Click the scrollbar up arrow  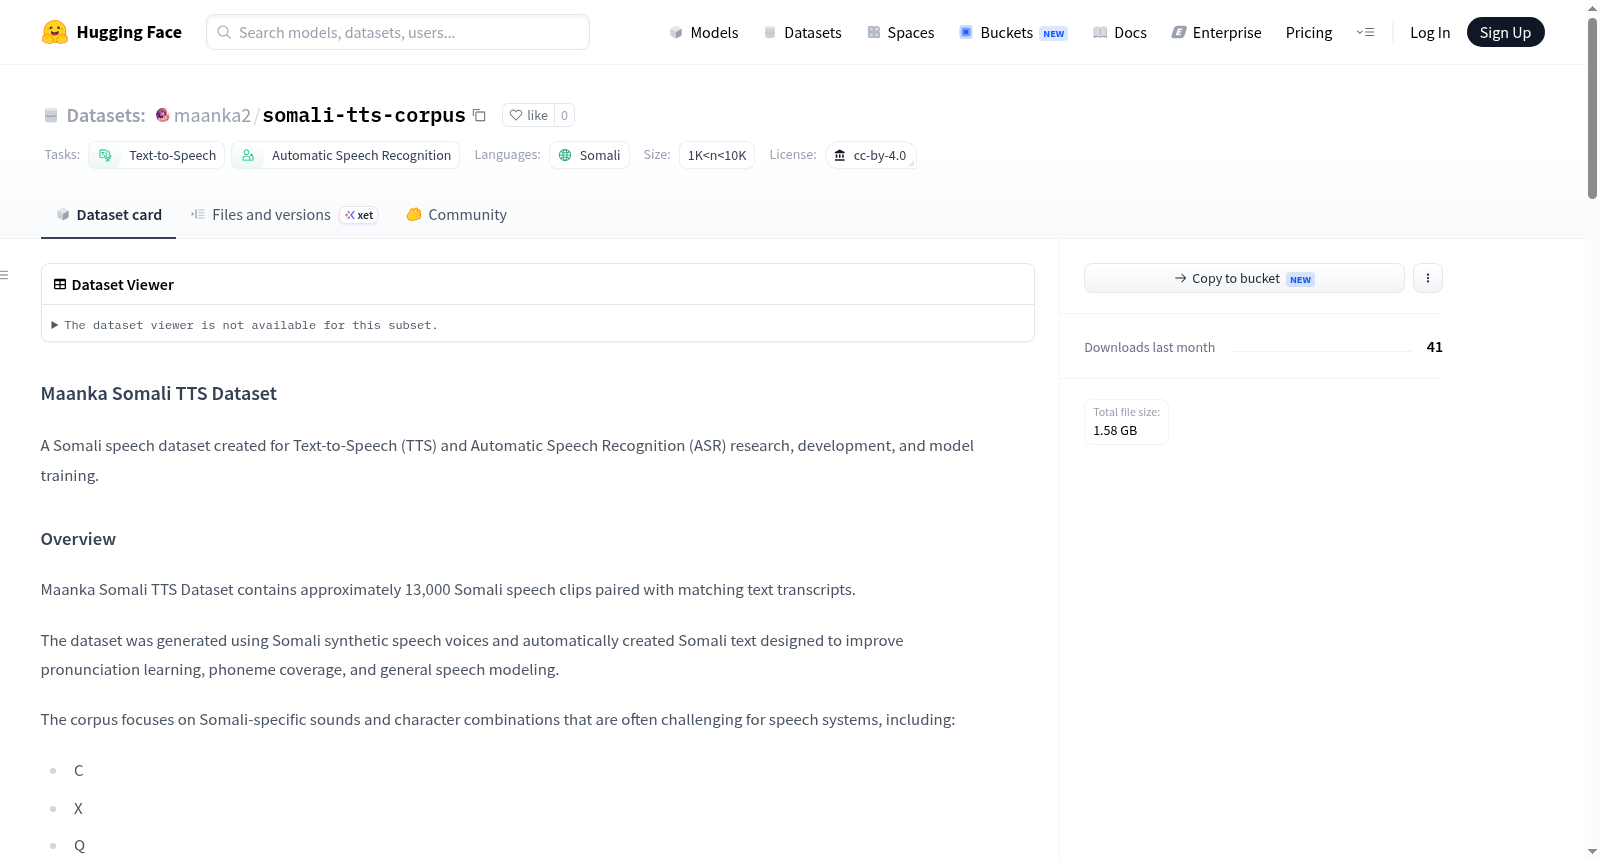pyautogui.click(x=1592, y=8)
